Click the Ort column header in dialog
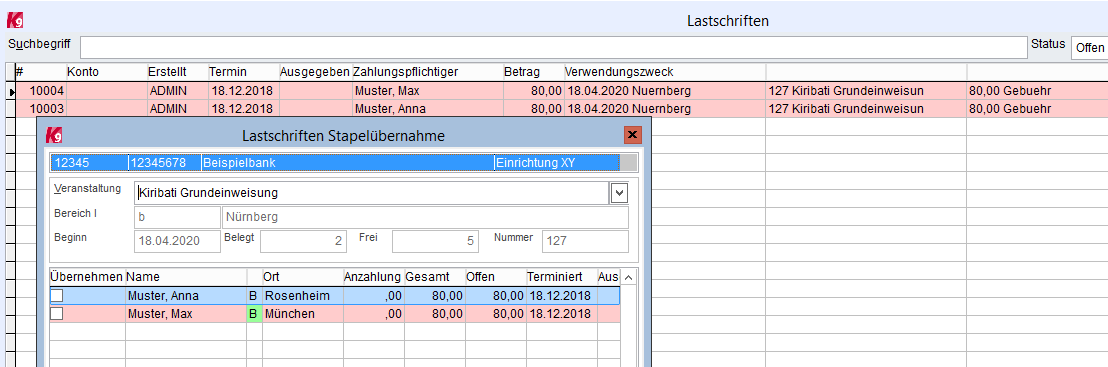The height and width of the screenshot is (367, 1108). point(302,276)
